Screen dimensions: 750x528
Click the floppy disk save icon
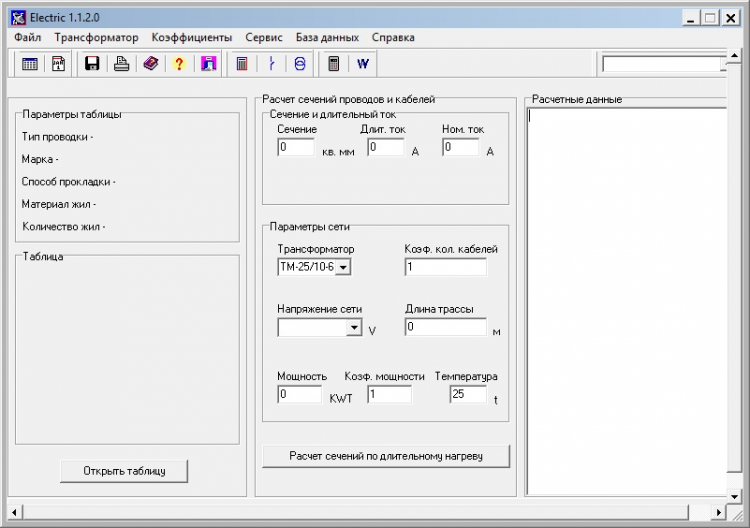click(x=92, y=64)
